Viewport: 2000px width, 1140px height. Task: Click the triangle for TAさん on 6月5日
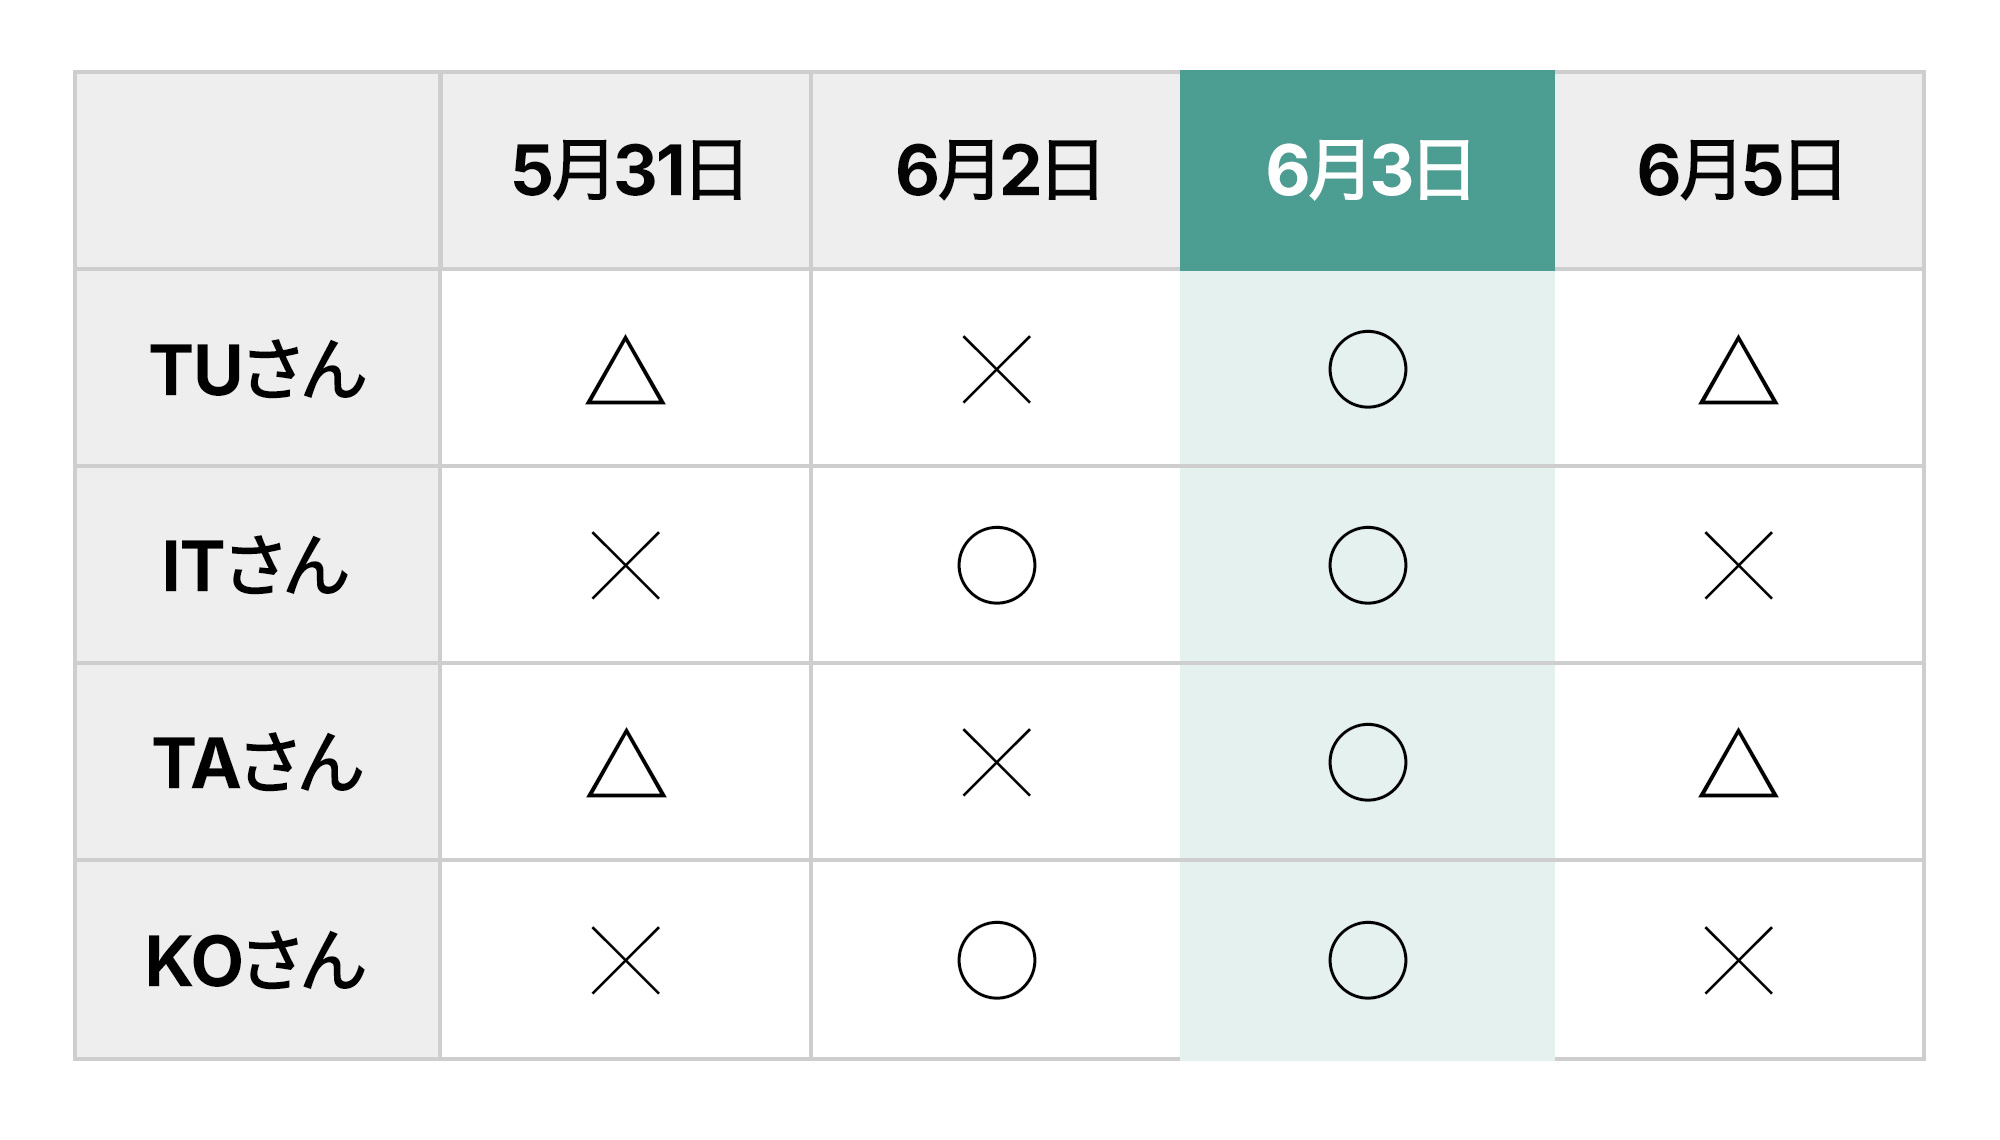tap(1738, 765)
